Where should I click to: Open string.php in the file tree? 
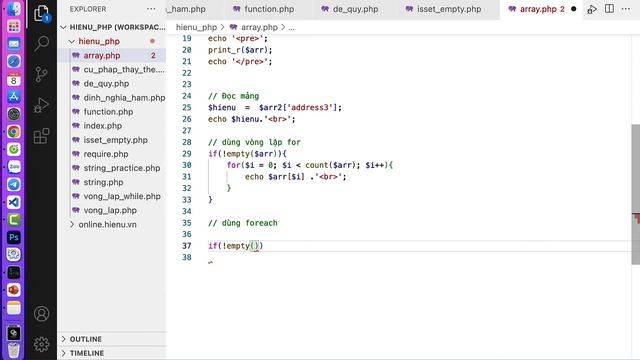(112, 182)
